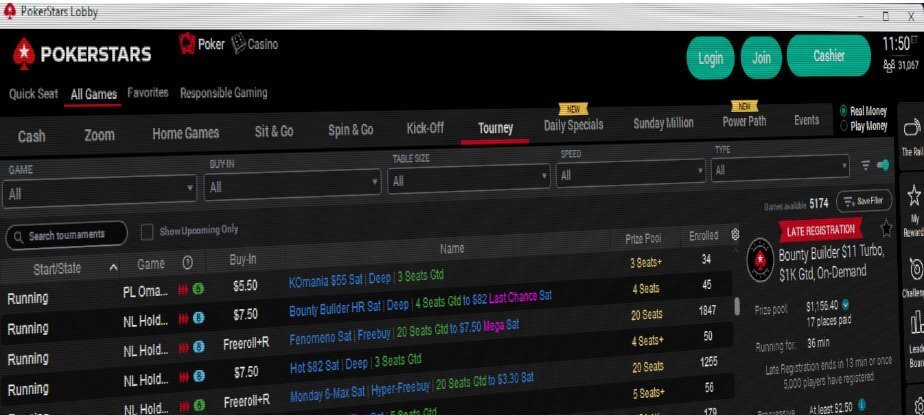The image size is (924, 415).
Task: Click the Bounty Builder tournament logo badge
Action: click(760, 259)
